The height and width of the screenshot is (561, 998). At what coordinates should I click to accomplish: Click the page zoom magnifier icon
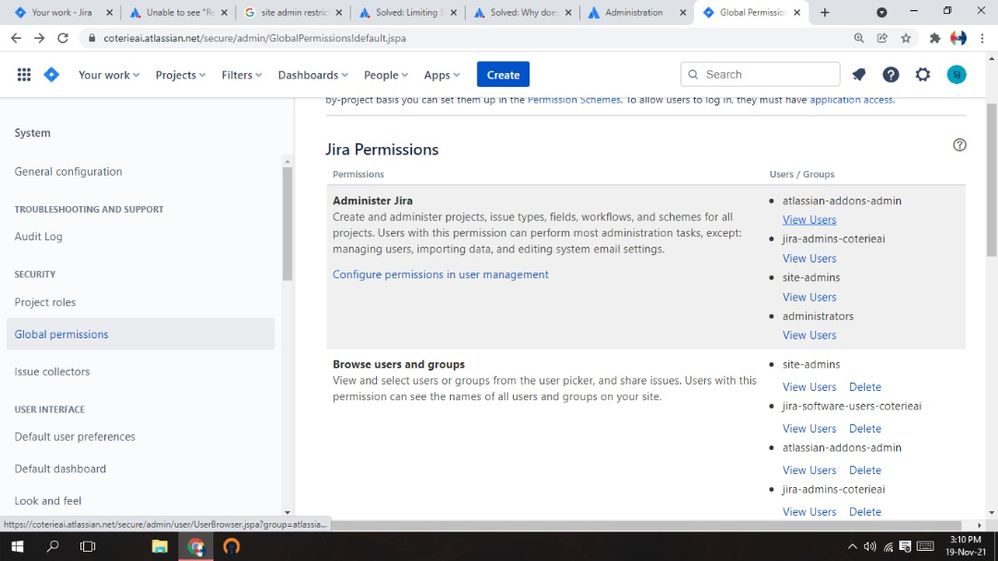click(859, 38)
